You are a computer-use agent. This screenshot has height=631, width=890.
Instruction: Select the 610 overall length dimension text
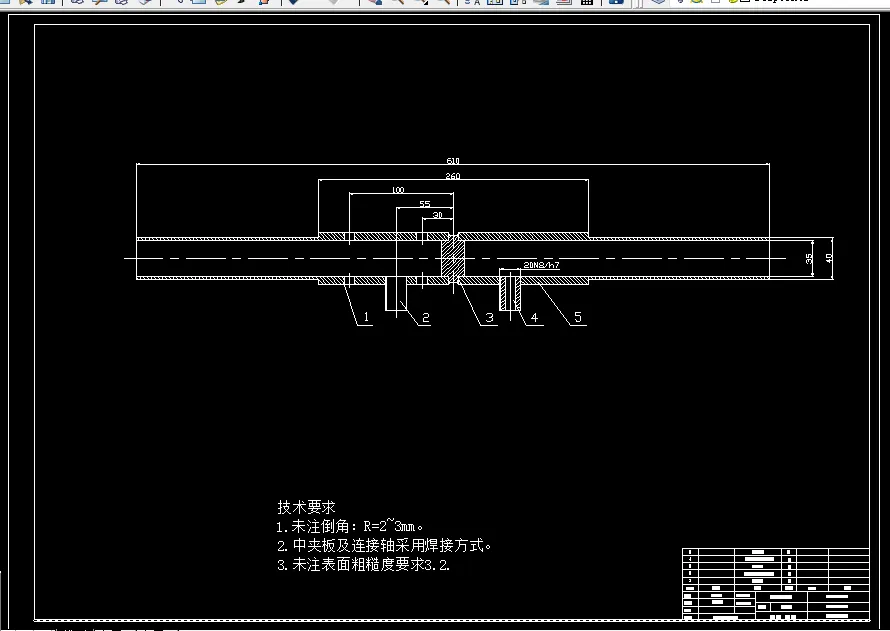tap(453, 161)
